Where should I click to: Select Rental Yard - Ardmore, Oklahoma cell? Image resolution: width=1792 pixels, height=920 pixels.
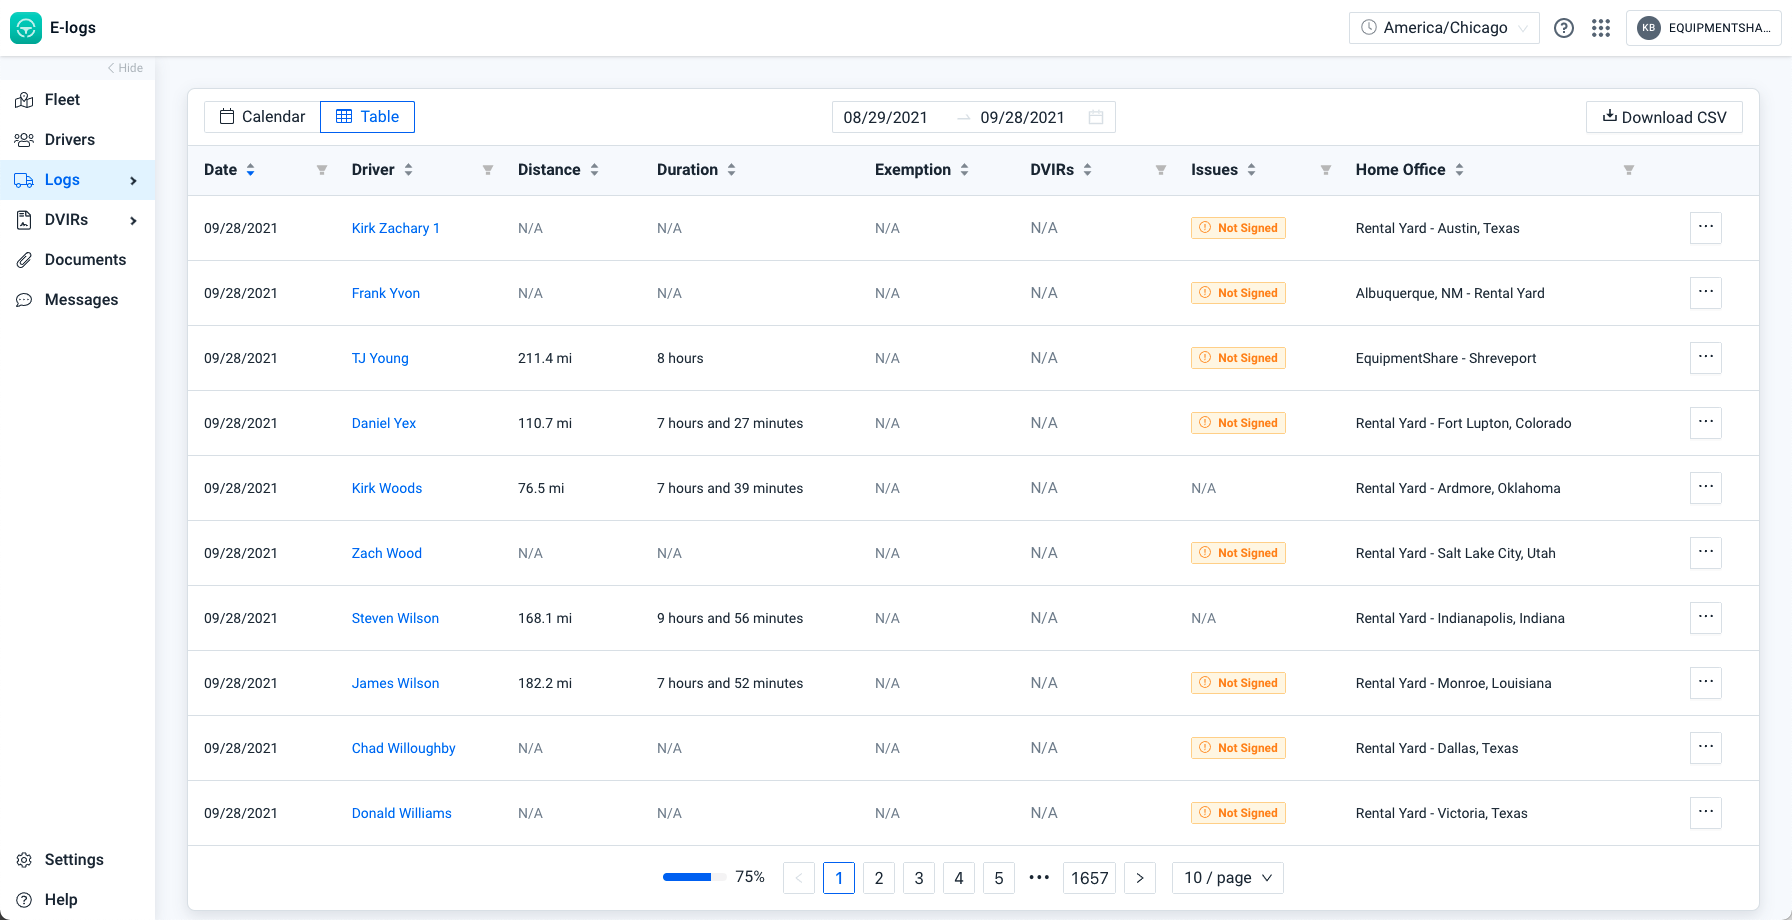point(1458,488)
